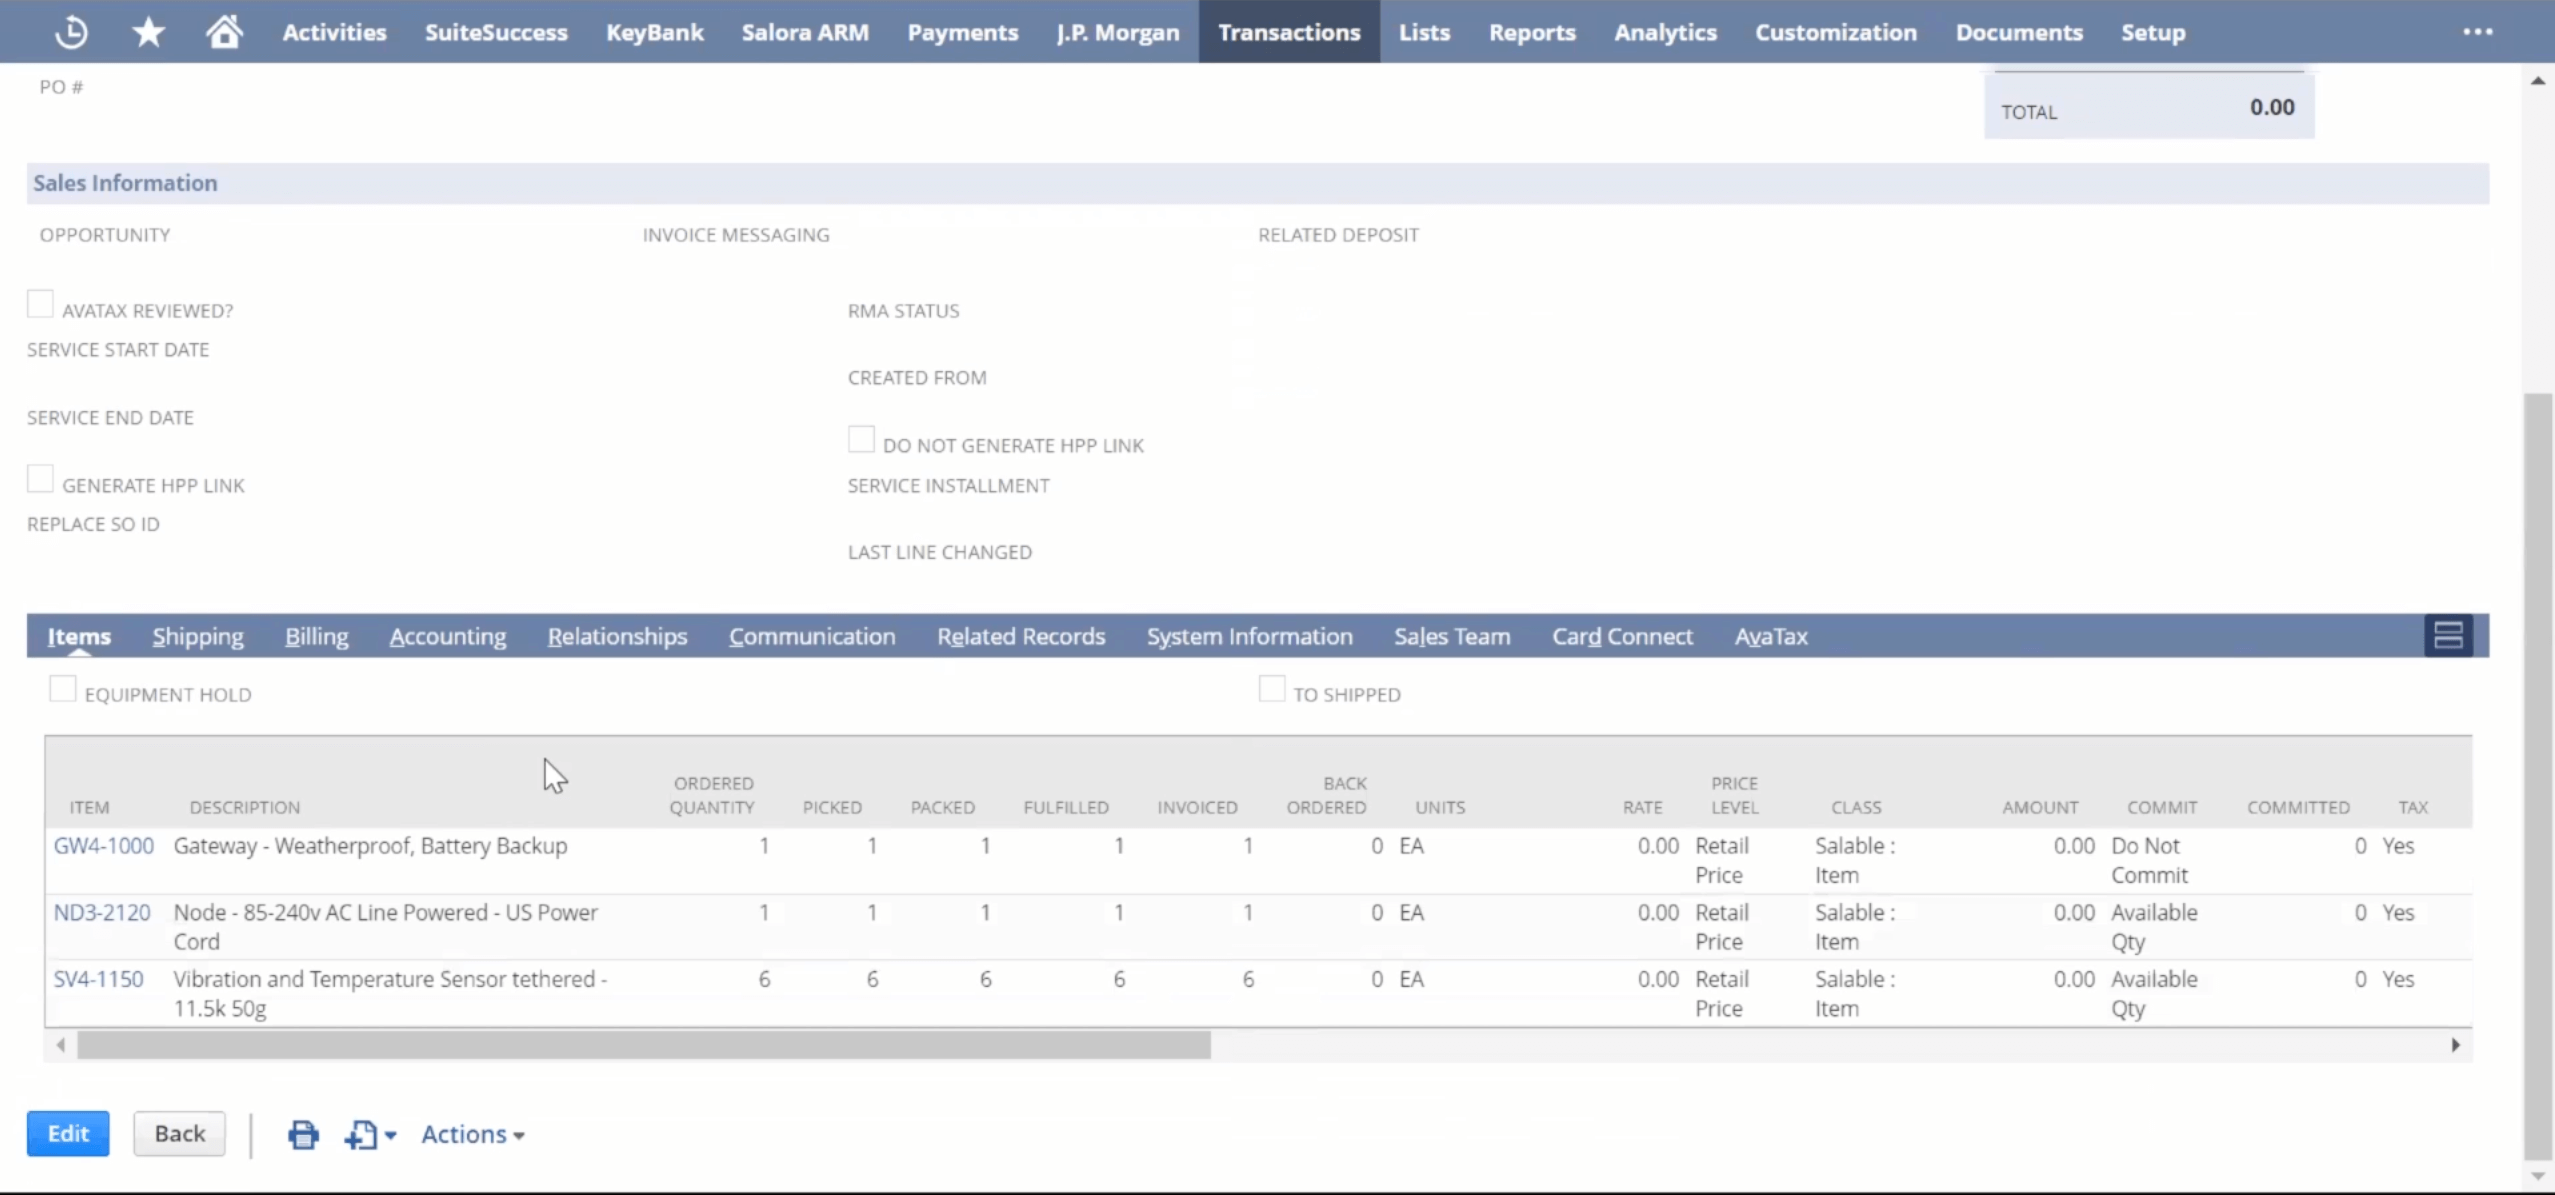
Task: Switch to the Shipping subtab
Action: [197, 636]
